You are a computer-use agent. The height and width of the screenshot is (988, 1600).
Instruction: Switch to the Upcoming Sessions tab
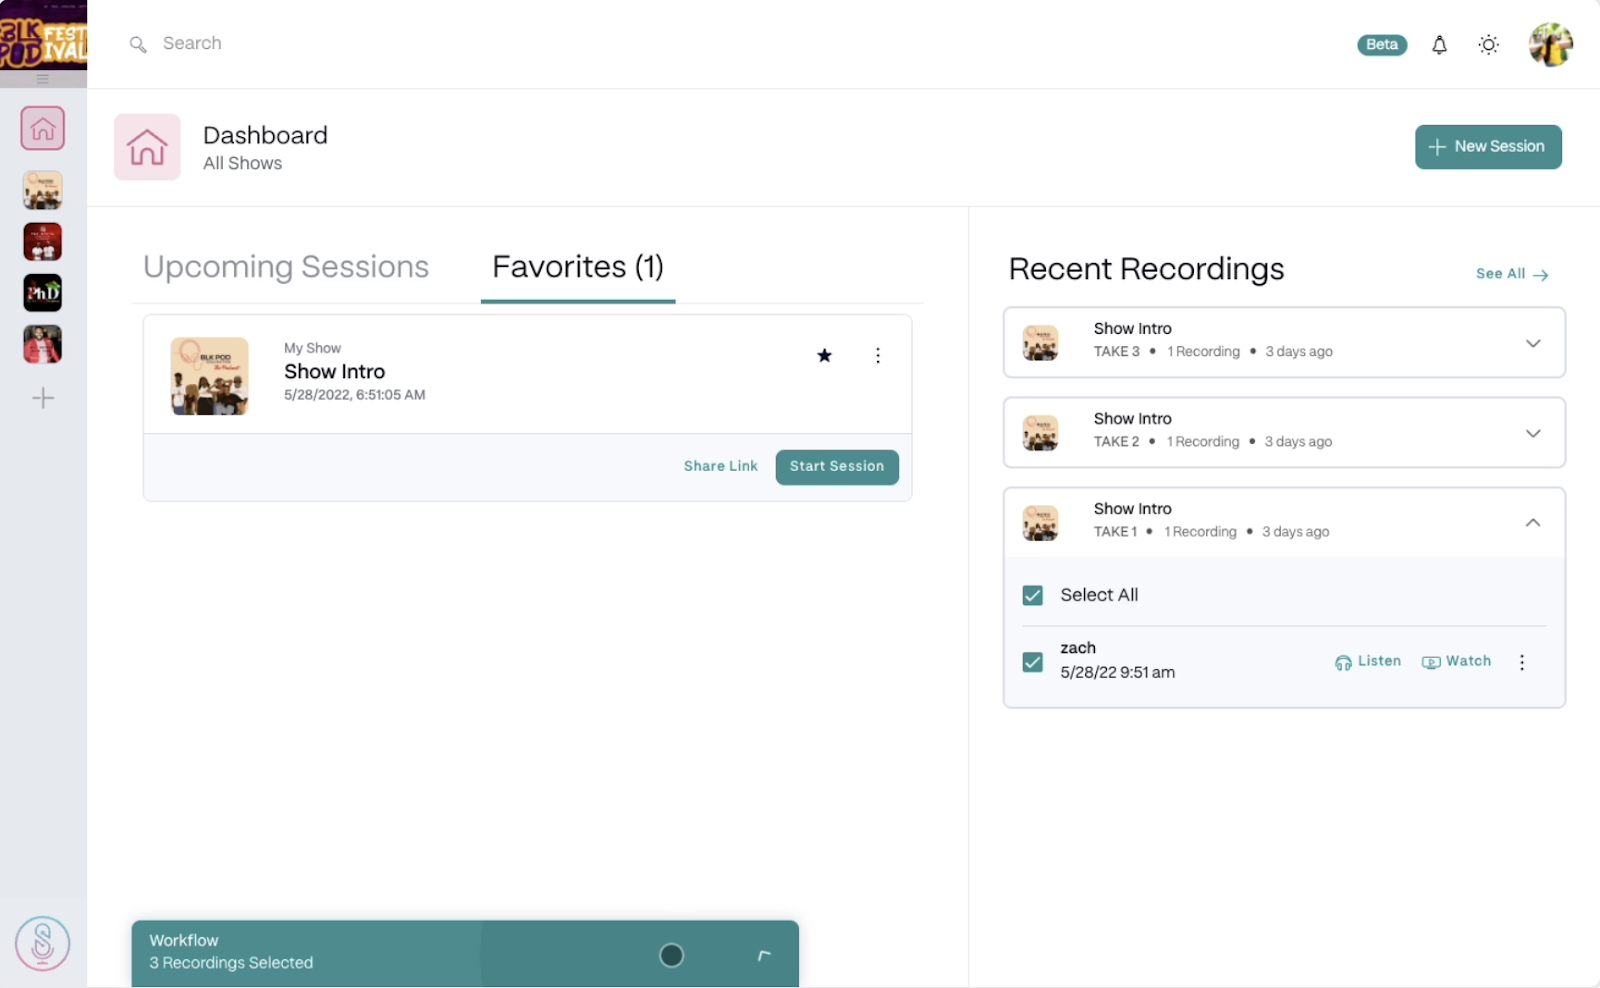(286, 266)
